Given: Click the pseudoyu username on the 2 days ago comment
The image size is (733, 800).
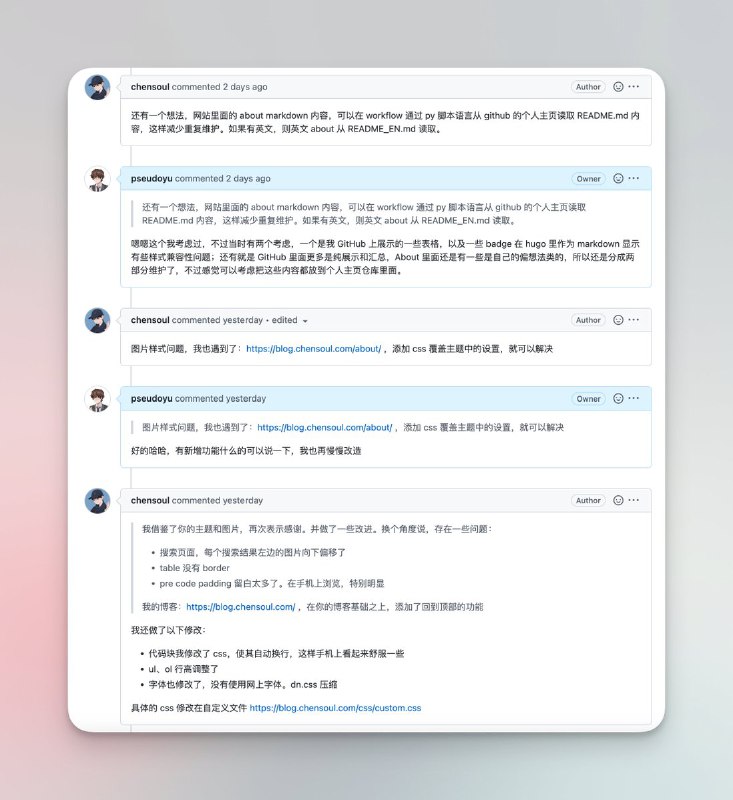Looking at the screenshot, I should coord(151,179).
